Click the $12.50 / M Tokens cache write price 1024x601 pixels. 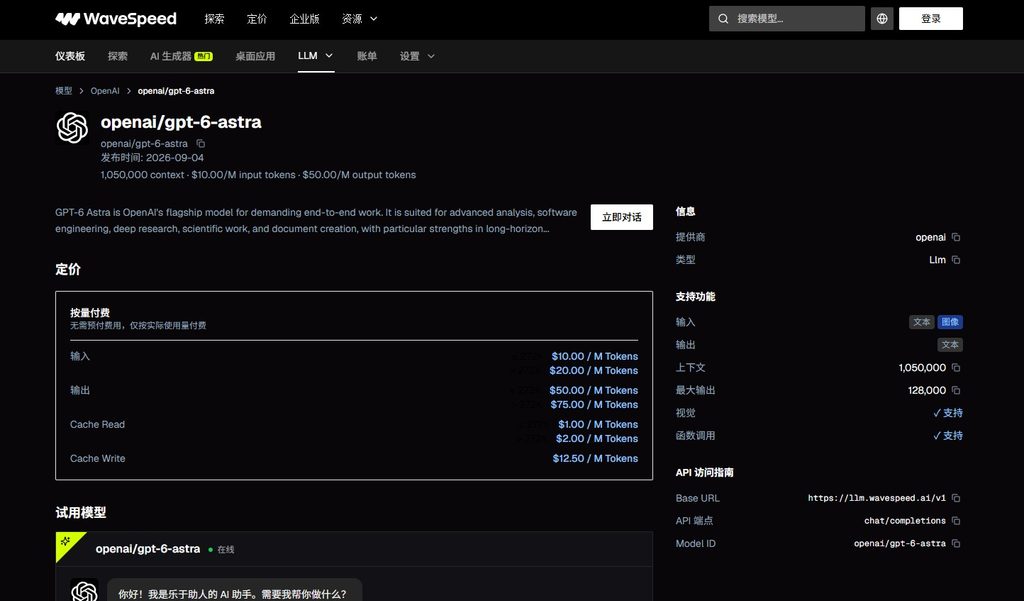(x=595, y=459)
